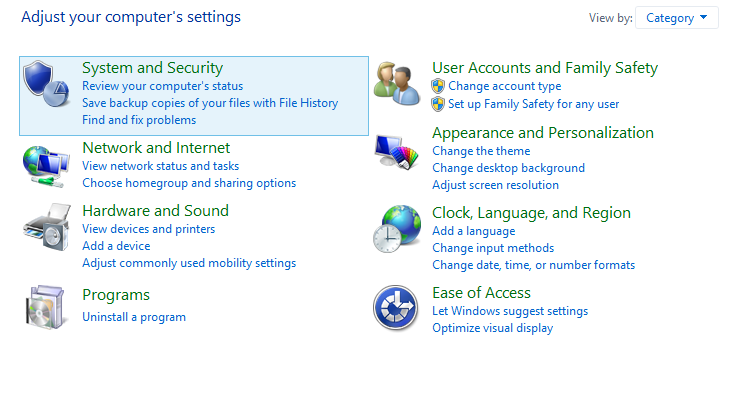Expand the View by Category dropdown
Image resolution: width=732 pixels, height=399 pixels.
[x=676, y=18]
